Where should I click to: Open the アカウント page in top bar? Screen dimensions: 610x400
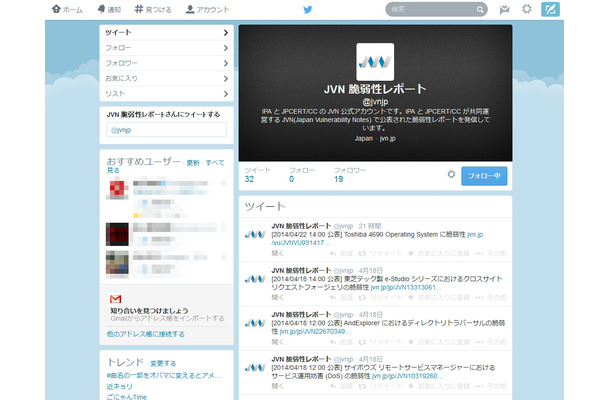pos(207,9)
